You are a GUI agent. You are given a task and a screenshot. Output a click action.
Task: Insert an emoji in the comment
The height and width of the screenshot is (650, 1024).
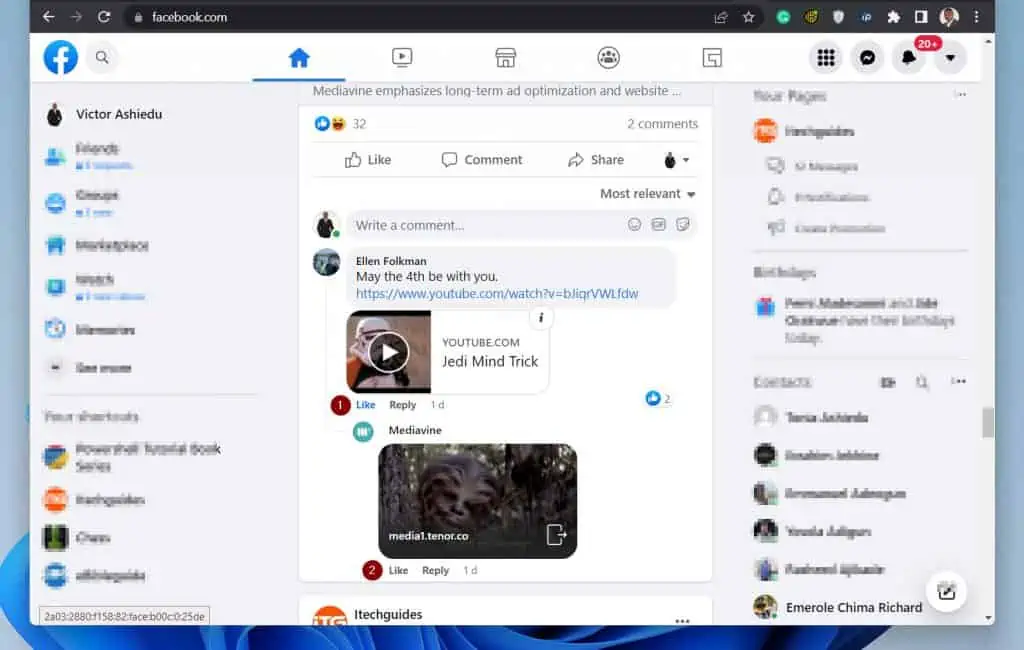[634, 225]
